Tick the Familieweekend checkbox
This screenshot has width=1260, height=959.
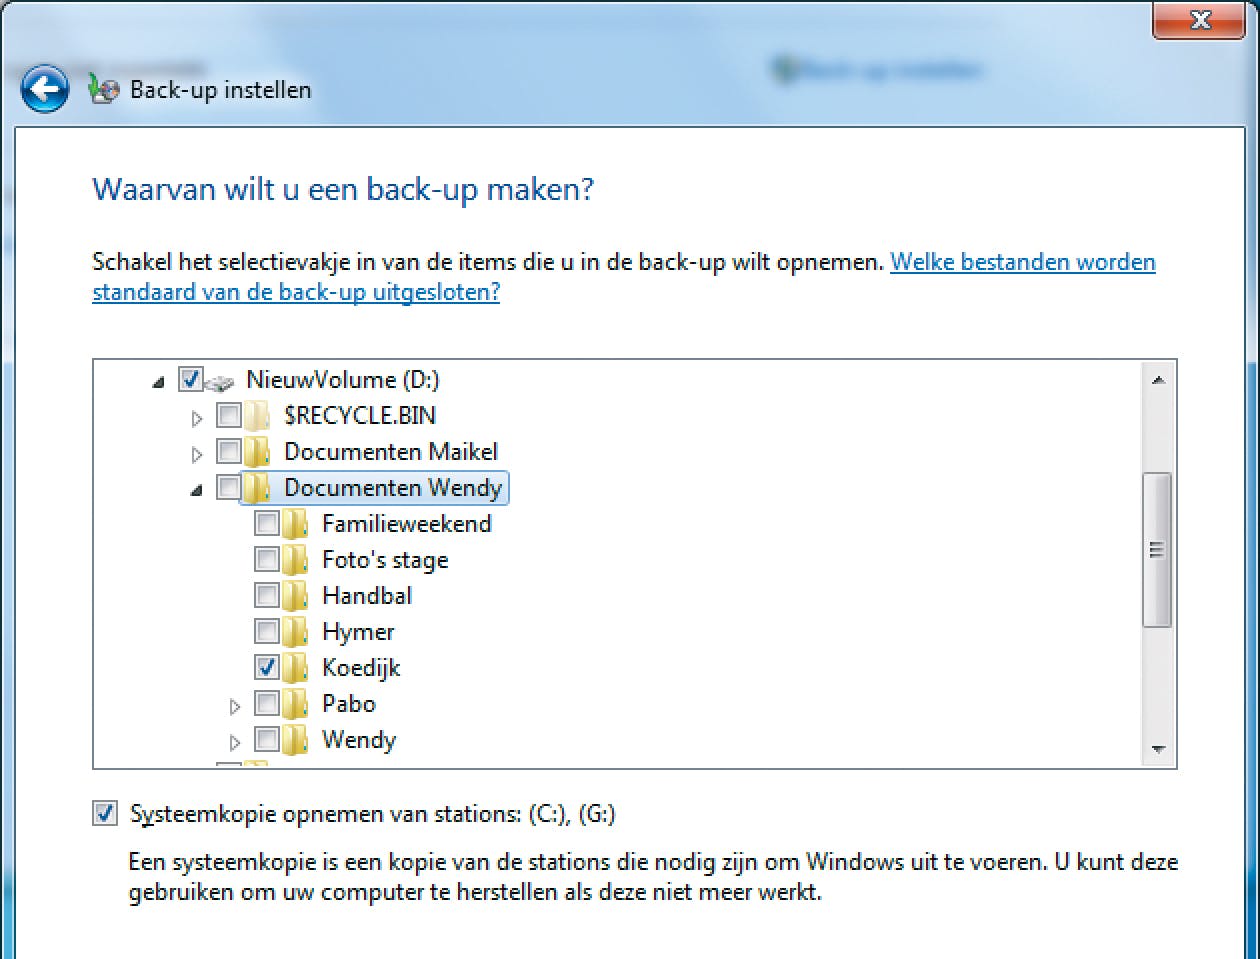pyautogui.click(x=267, y=523)
